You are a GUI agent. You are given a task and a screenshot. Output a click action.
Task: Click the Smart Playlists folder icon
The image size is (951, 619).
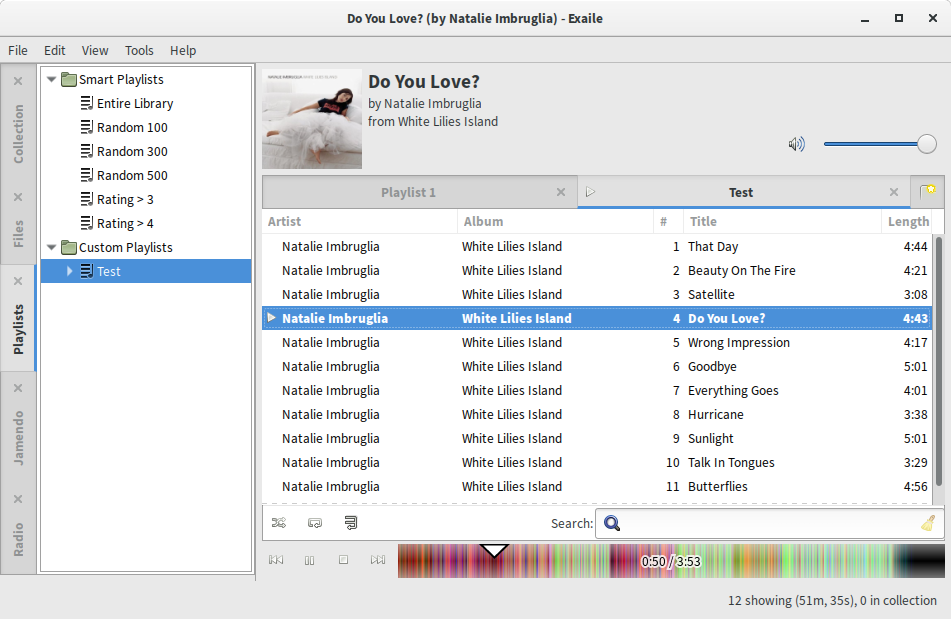(69, 79)
